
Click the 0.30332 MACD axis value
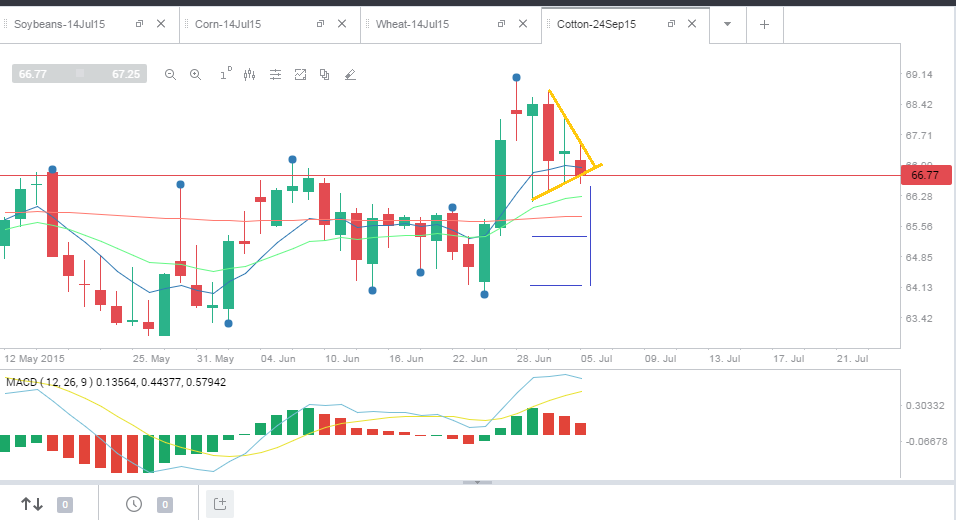(x=925, y=405)
